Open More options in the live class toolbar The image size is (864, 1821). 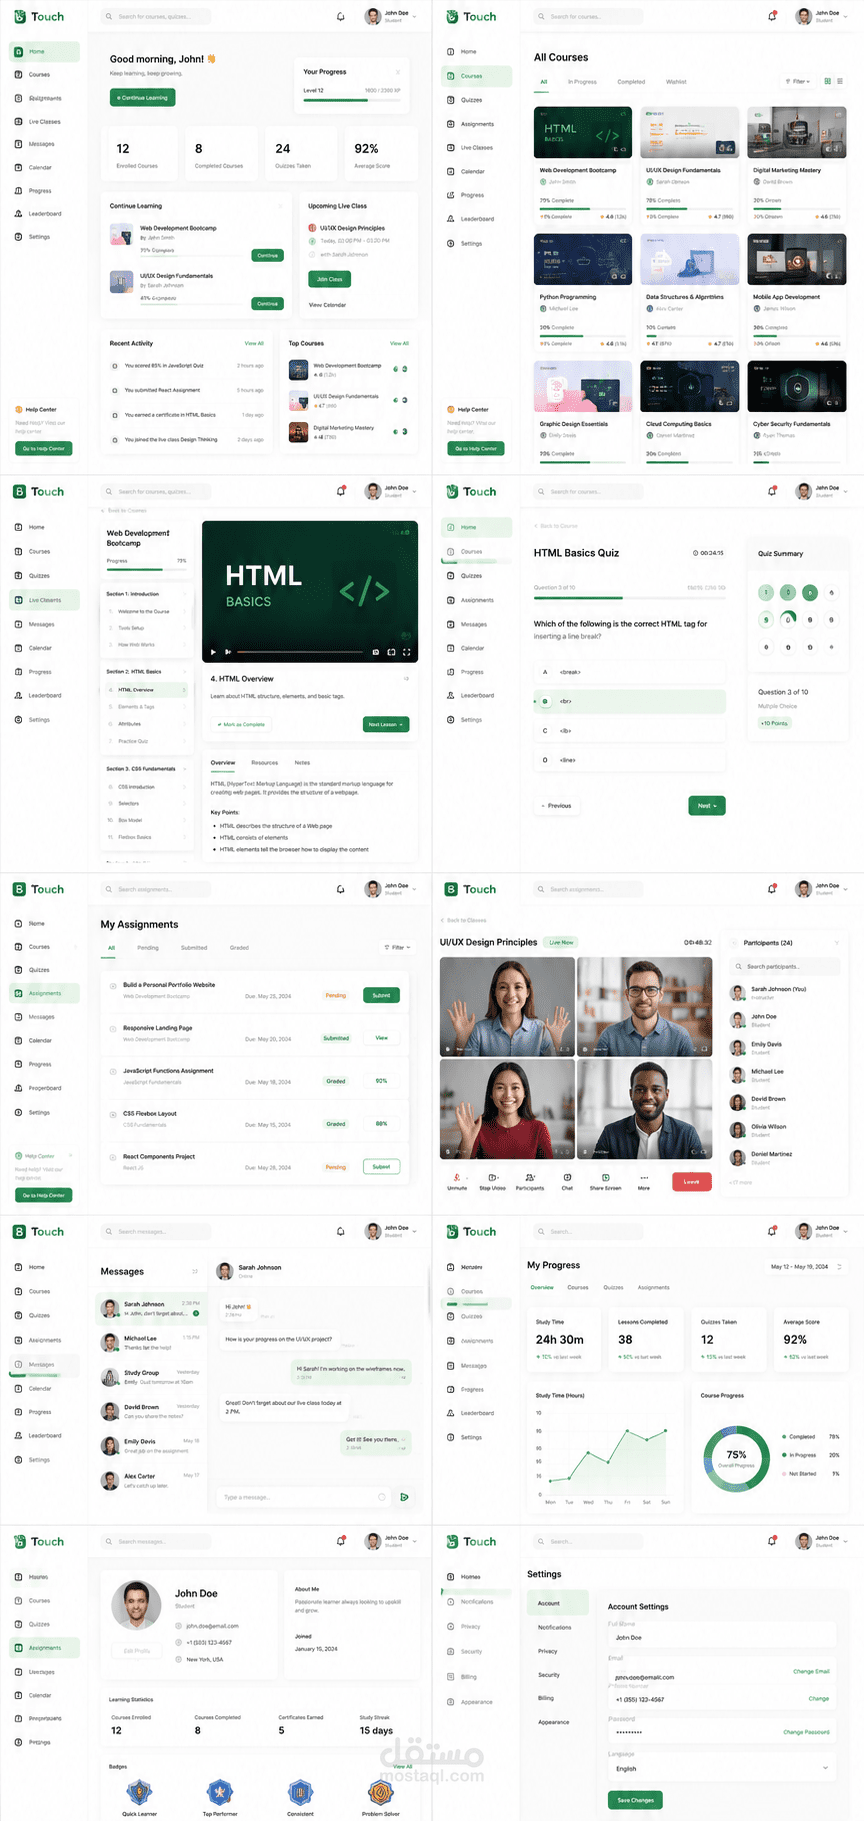pyautogui.click(x=644, y=1181)
